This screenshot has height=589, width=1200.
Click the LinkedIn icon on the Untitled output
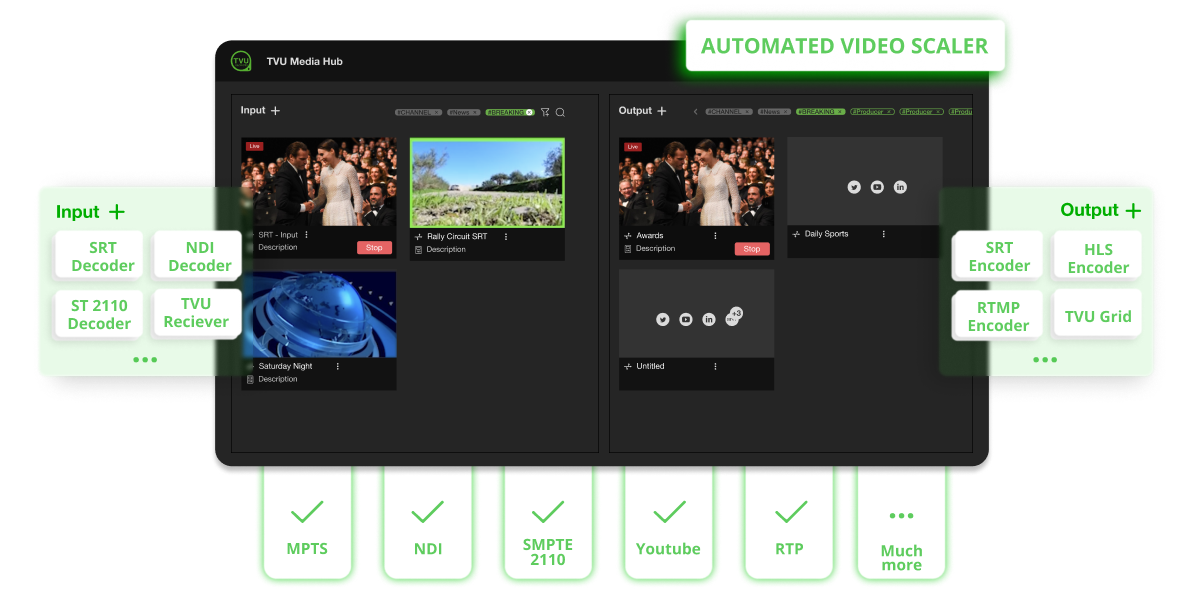(709, 319)
